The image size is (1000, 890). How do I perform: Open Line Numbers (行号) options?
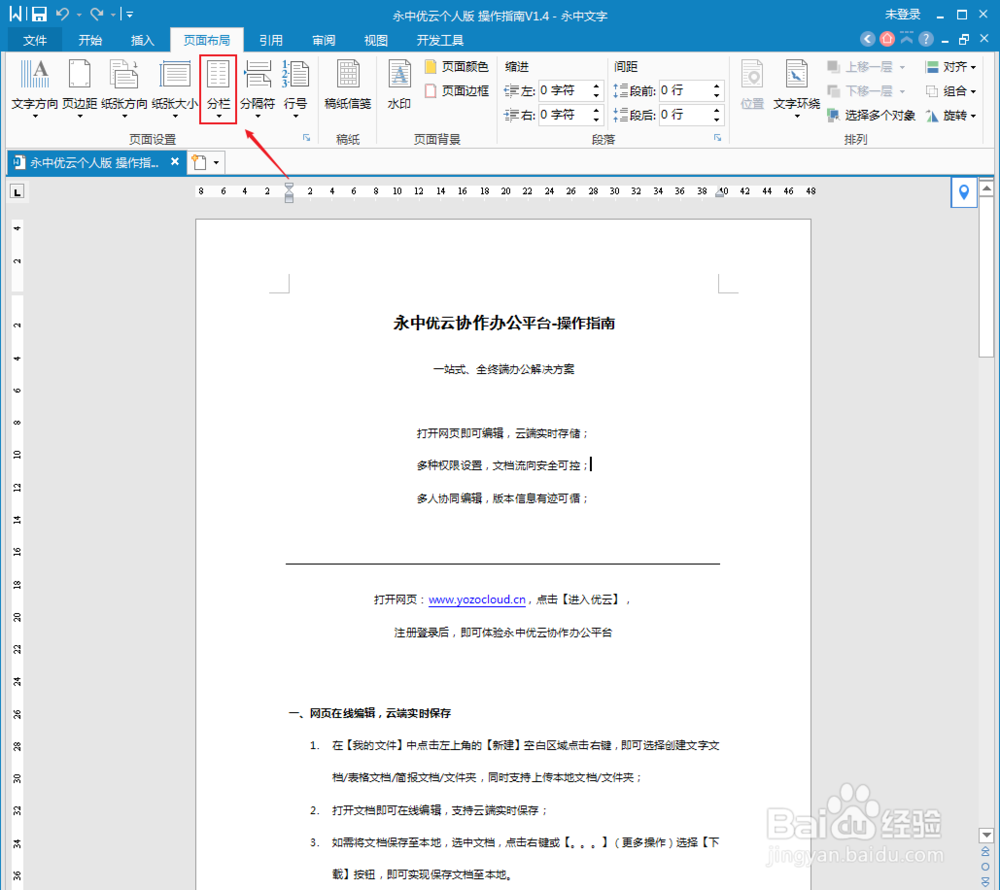(x=295, y=88)
